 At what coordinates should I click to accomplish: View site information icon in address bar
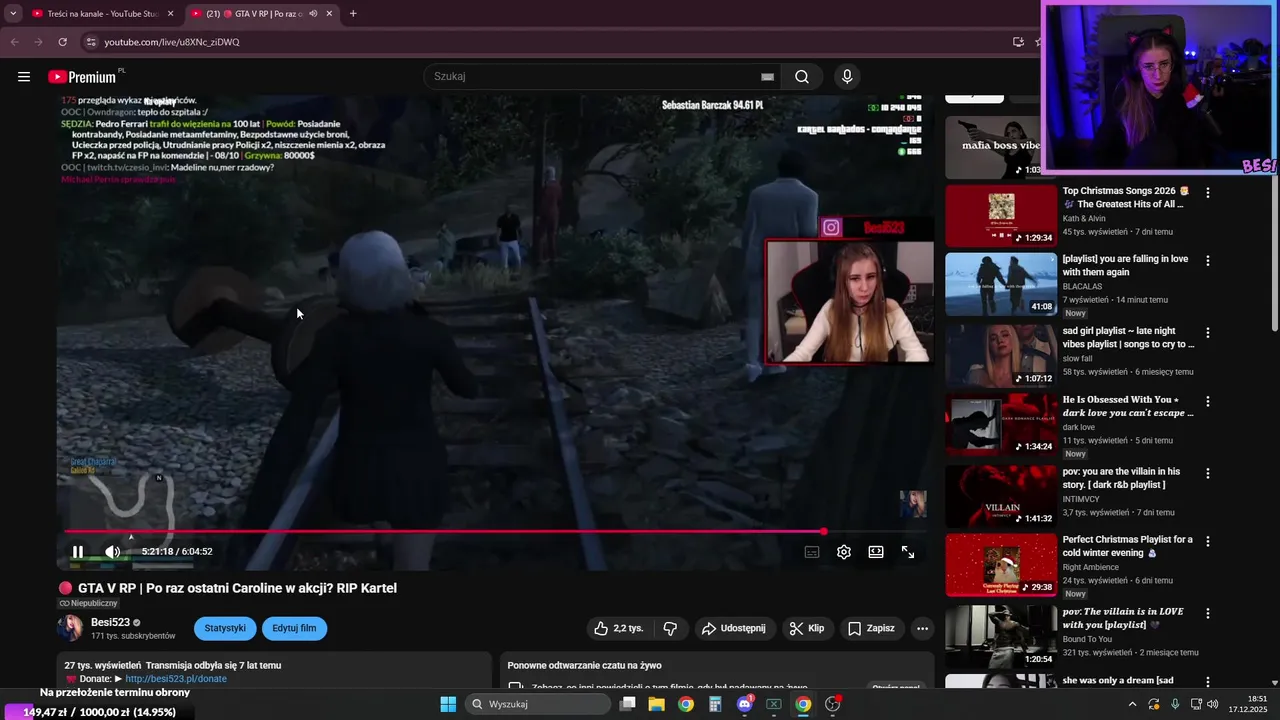coord(90,42)
